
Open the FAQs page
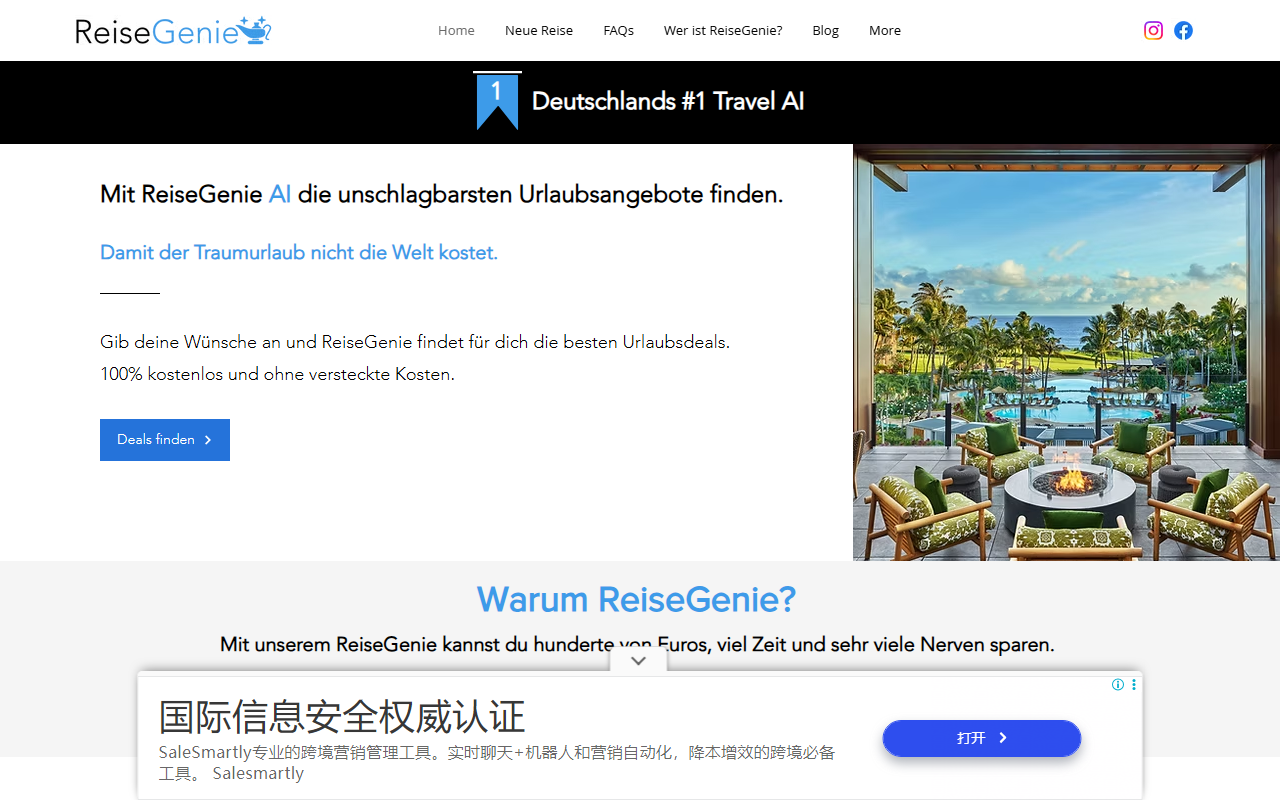click(x=618, y=30)
